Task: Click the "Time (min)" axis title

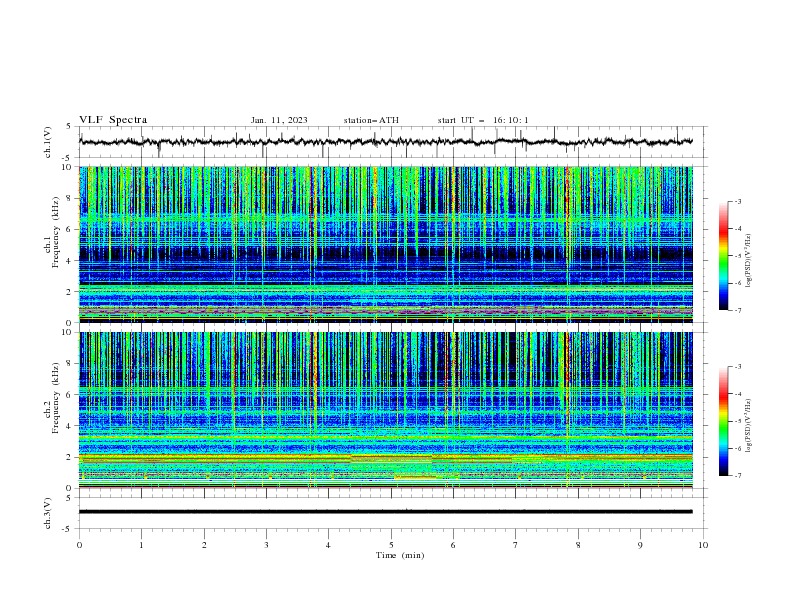Action: 400,555
